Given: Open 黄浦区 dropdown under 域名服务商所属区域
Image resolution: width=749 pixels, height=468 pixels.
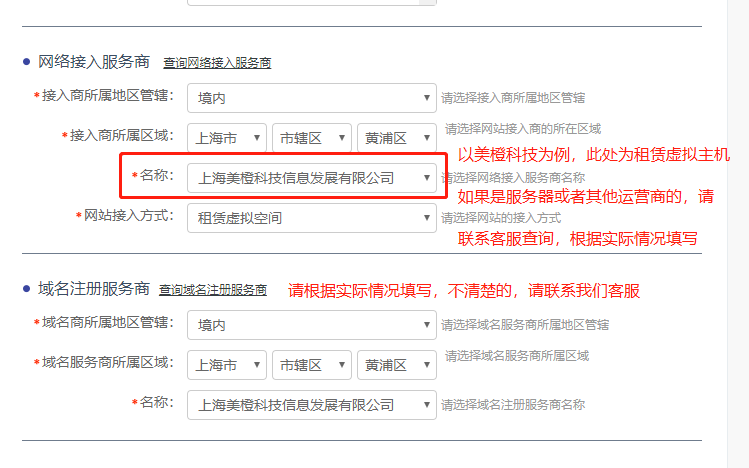Looking at the screenshot, I should pos(396,365).
